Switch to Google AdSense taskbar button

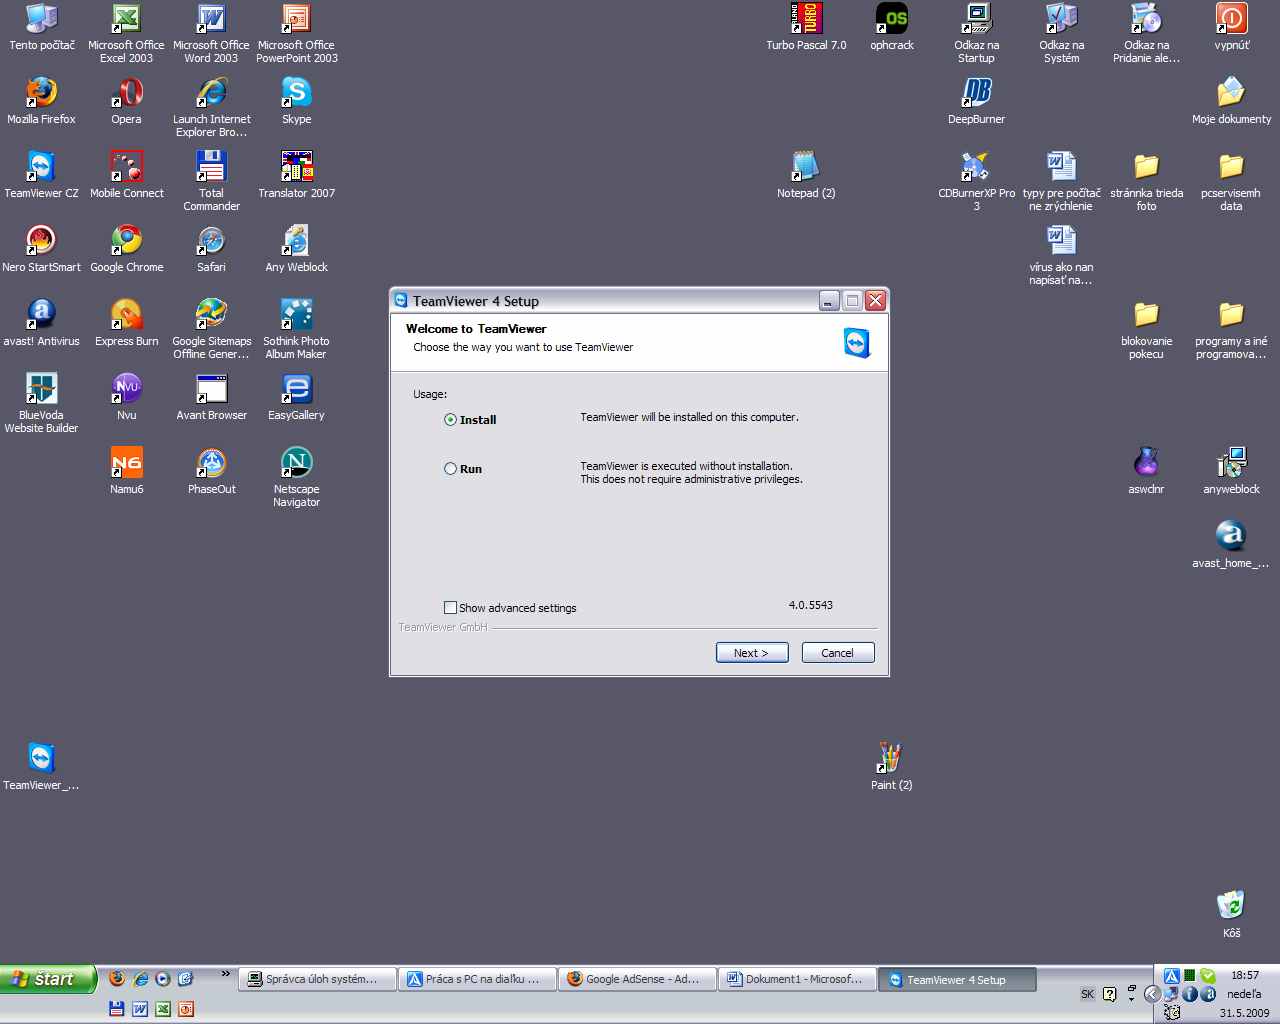pos(636,980)
